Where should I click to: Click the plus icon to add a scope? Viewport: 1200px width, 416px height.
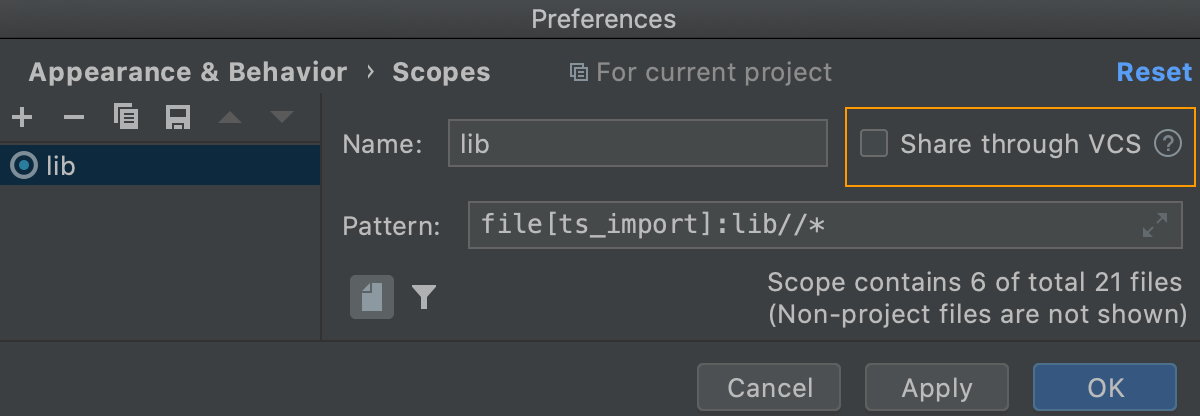(x=22, y=118)
